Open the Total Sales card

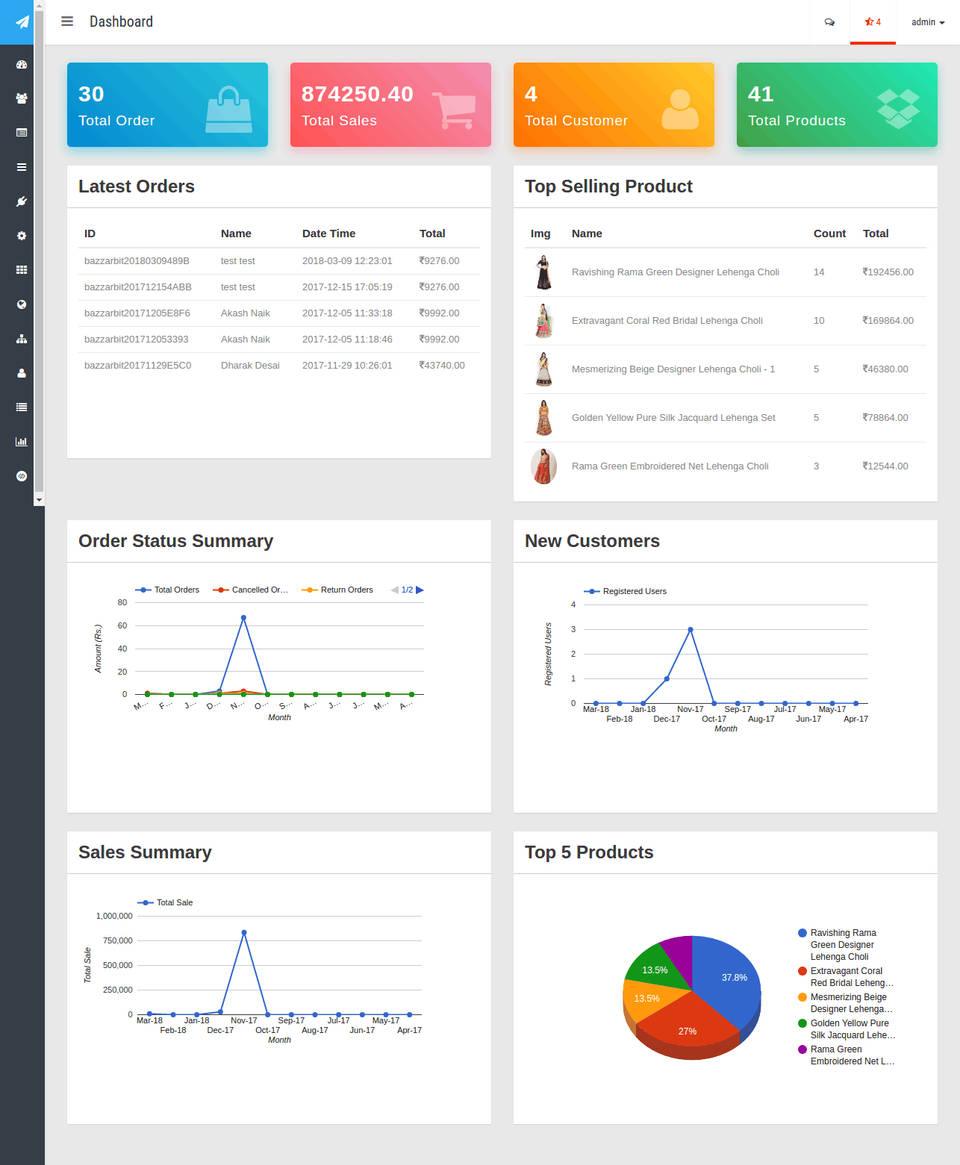391,105
